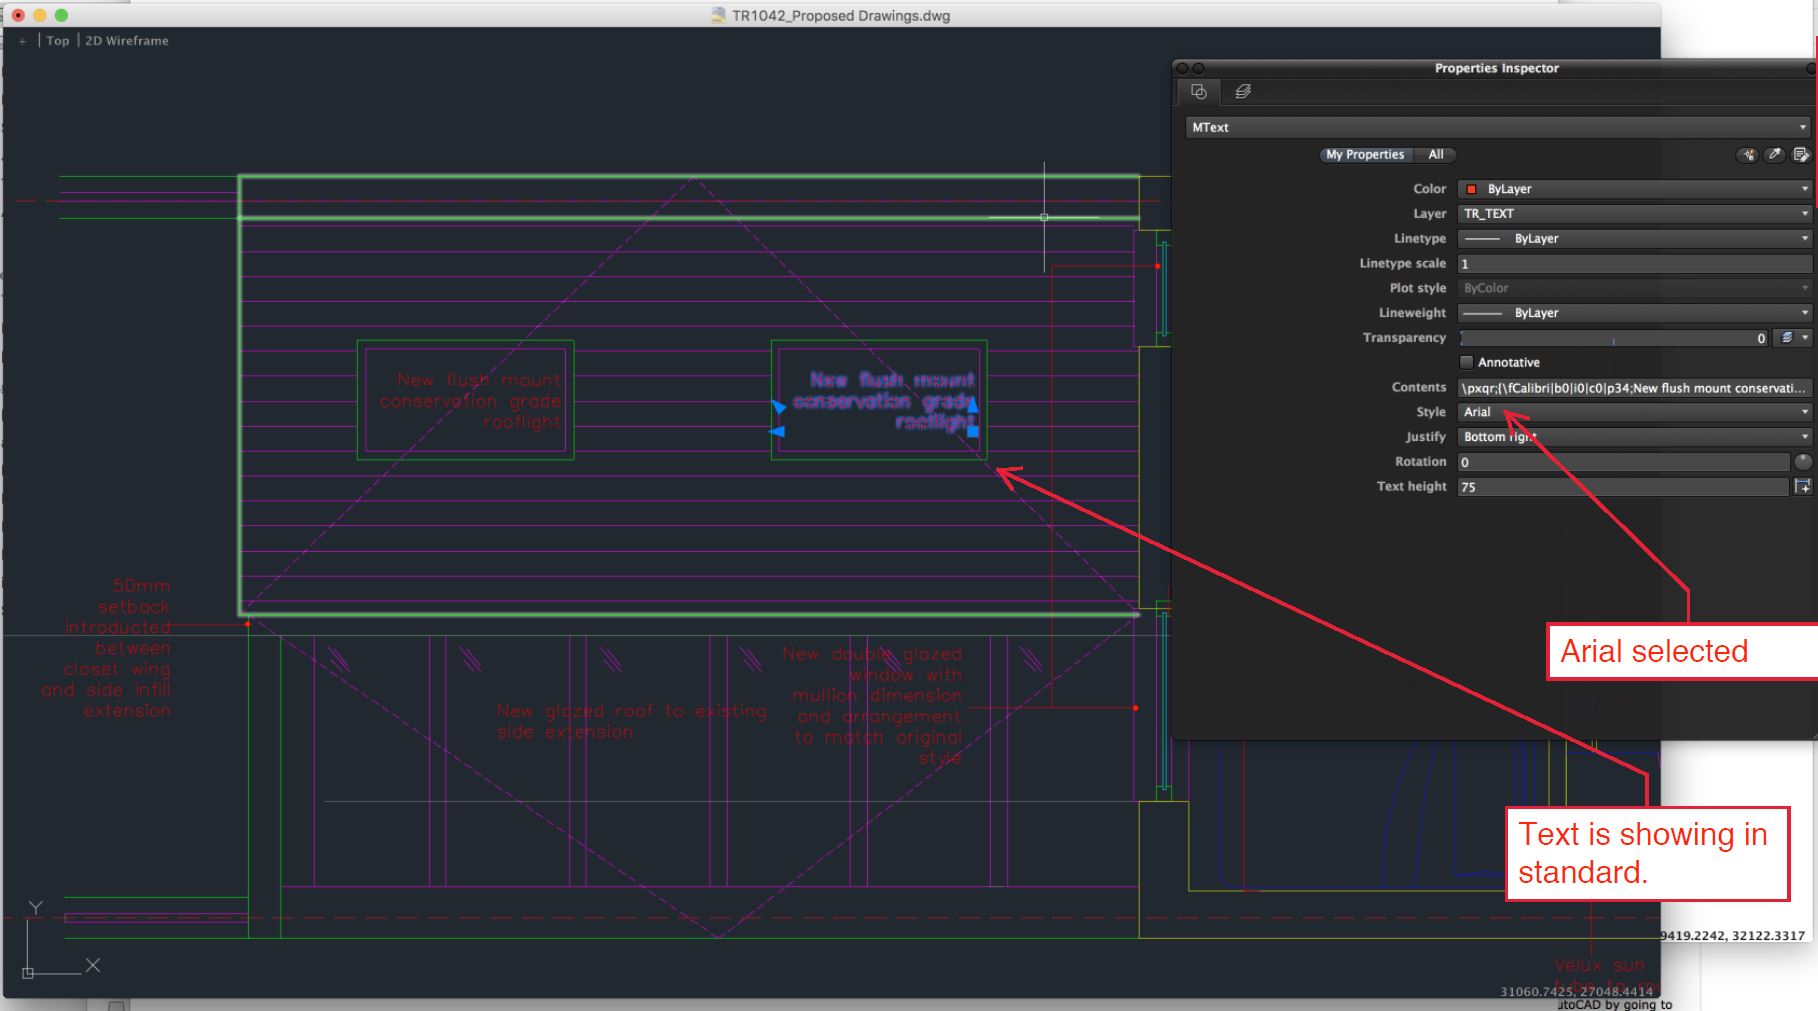Open the Layer TR_TEXT dropdown
This screenshot has height=1011, width=1818.
(x=1635, y=214)
